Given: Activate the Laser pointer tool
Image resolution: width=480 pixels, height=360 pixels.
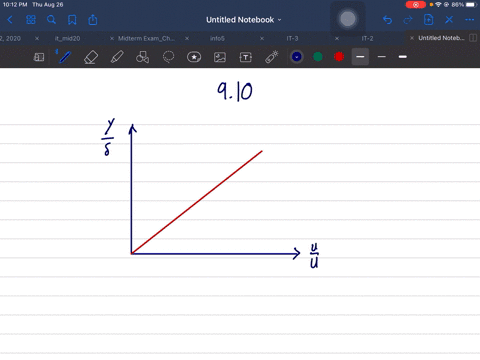Looking at the screenshot, I should 272,57.
